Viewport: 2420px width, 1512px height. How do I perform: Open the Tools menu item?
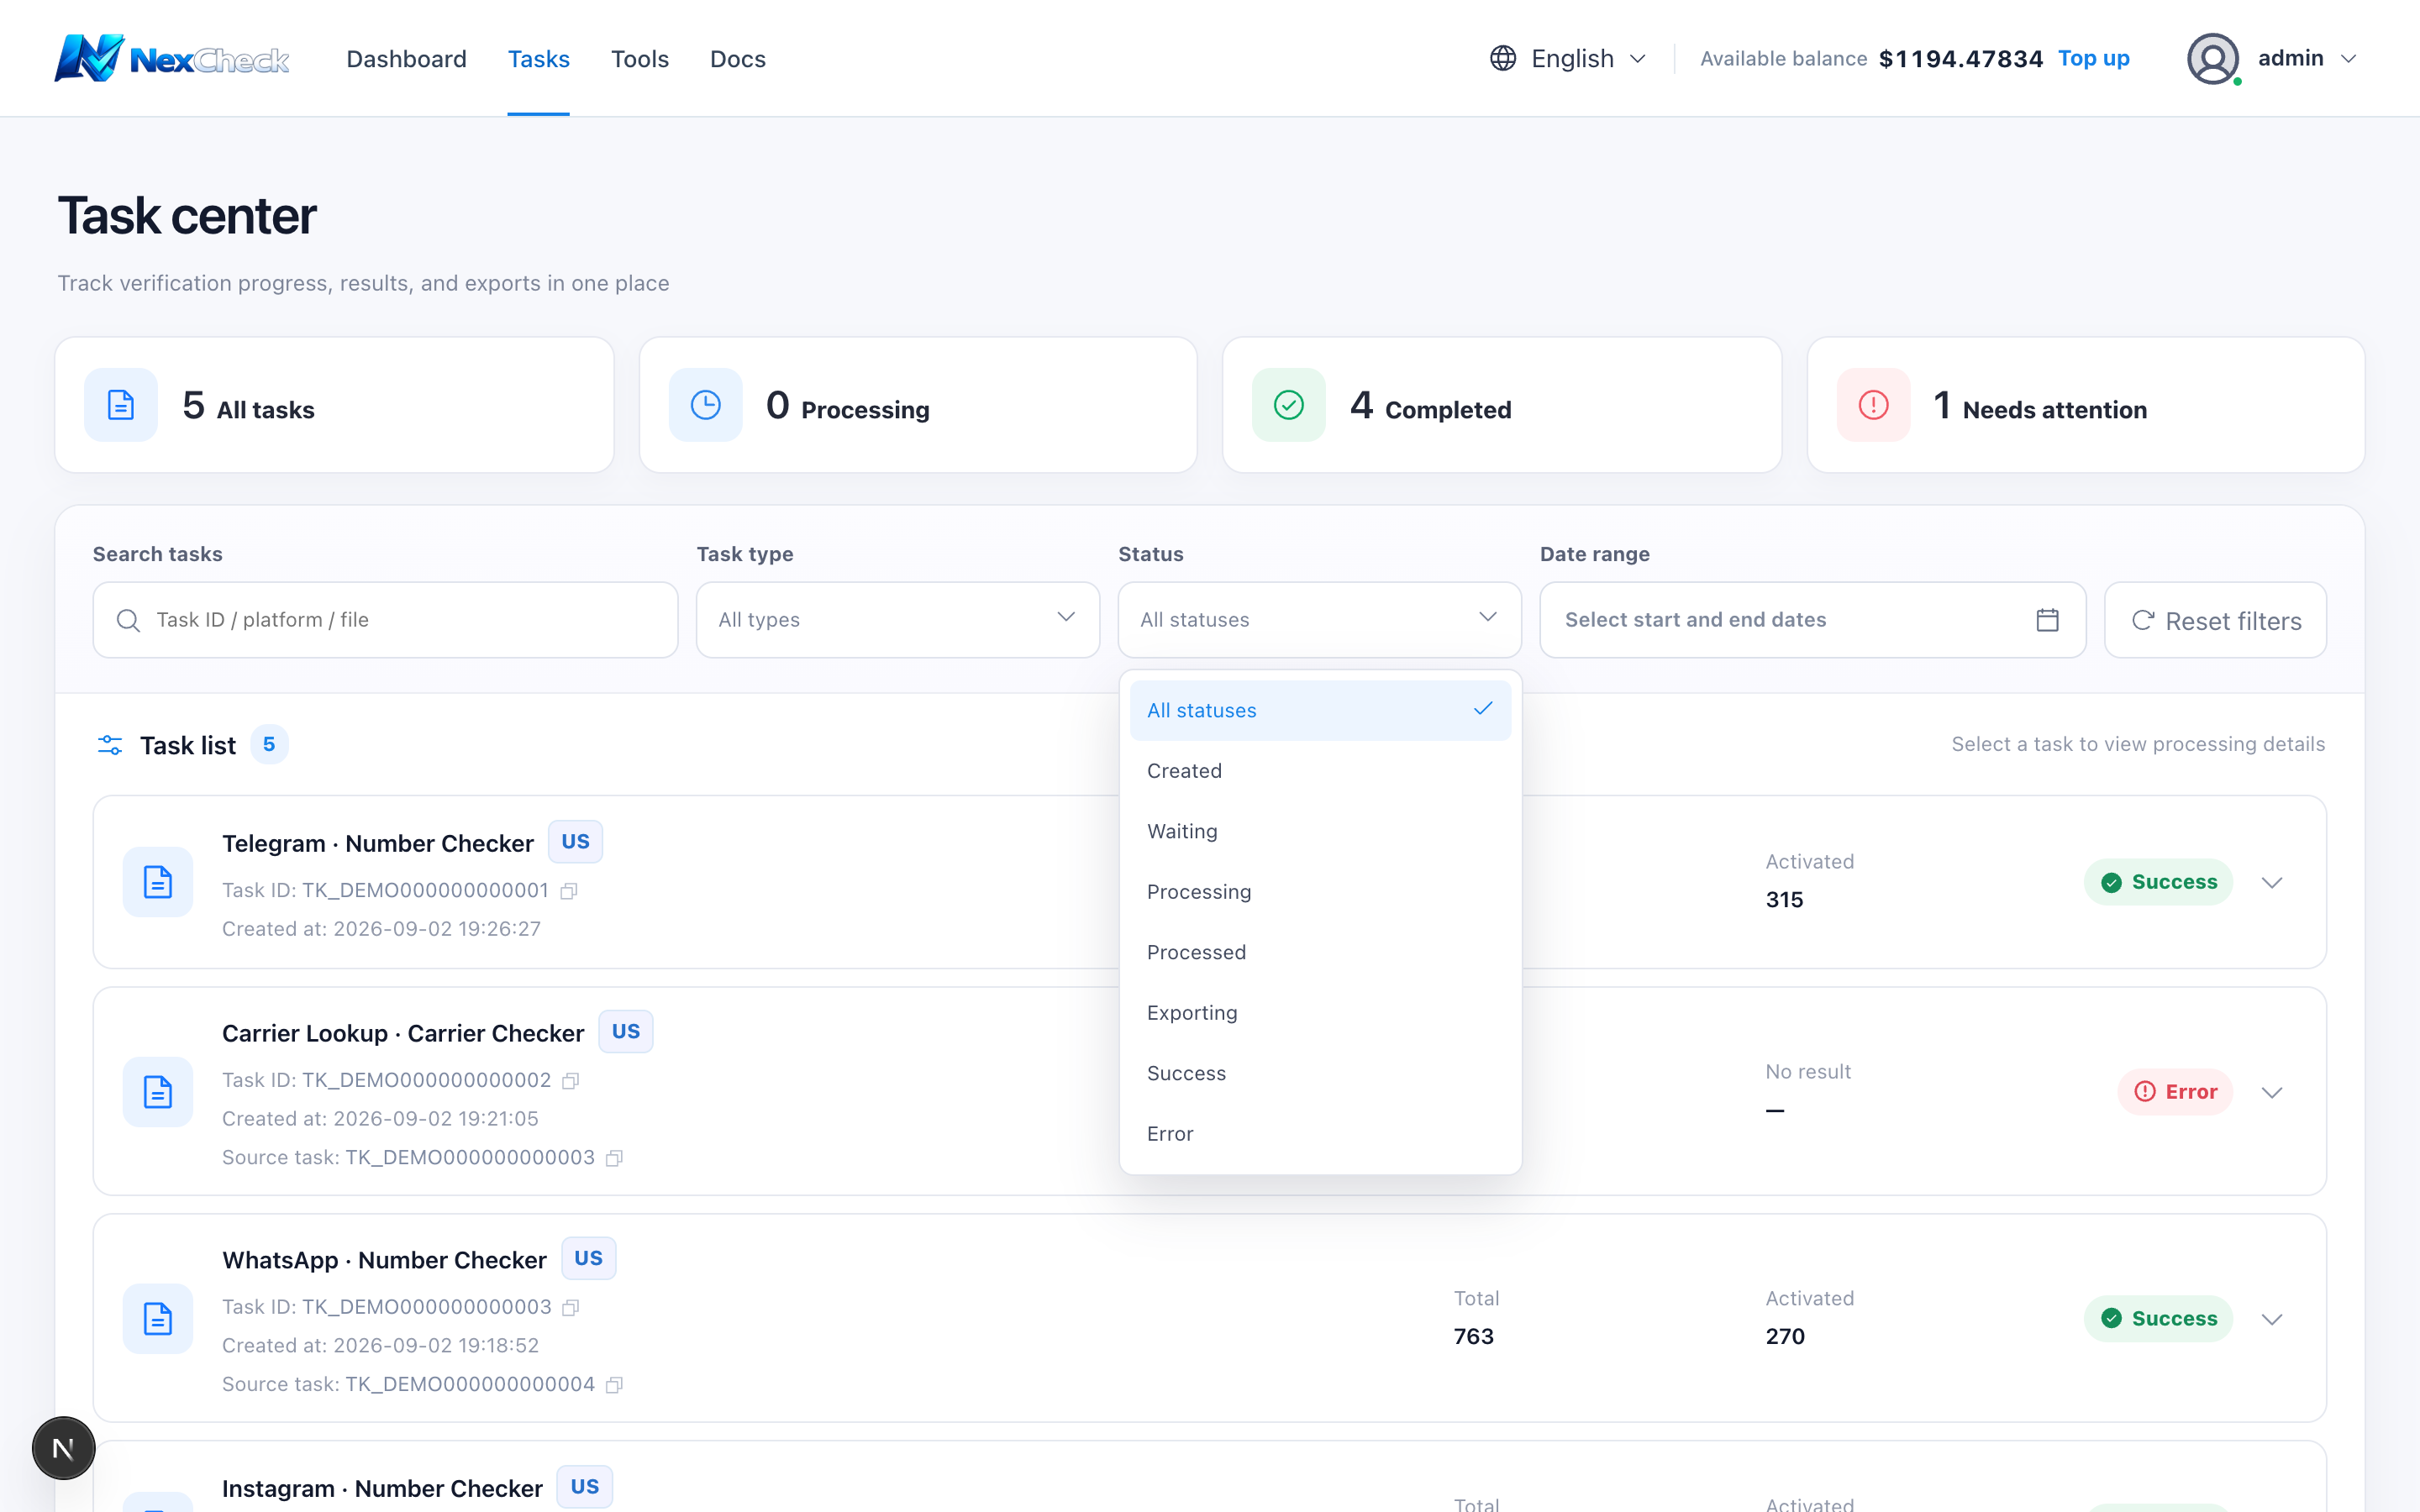(x=639, y=59)
